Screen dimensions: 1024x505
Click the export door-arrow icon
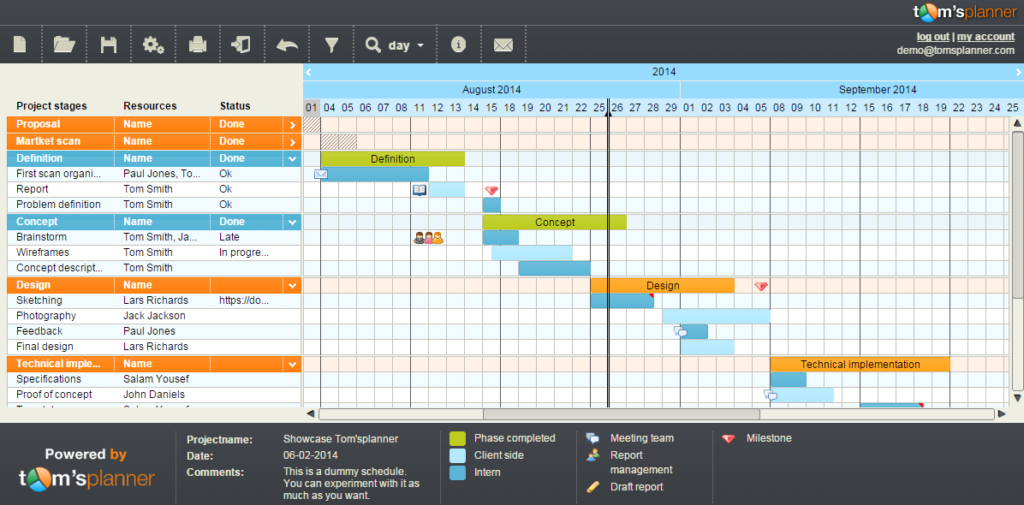tap(241, 45)
